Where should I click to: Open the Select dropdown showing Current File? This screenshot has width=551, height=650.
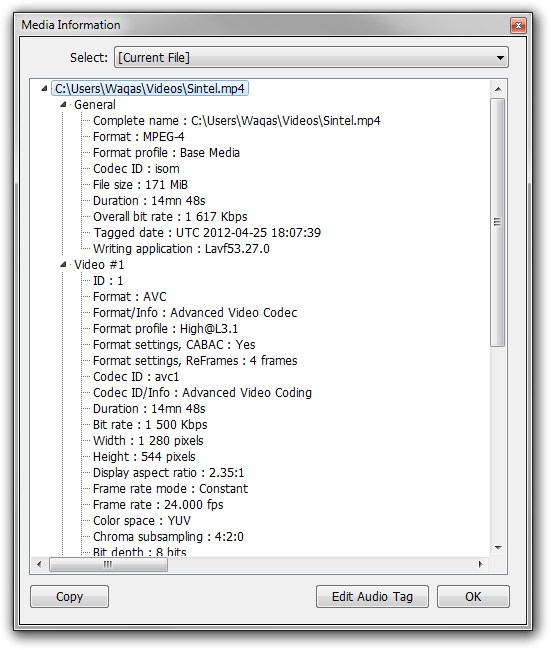[x=311, y=57]
